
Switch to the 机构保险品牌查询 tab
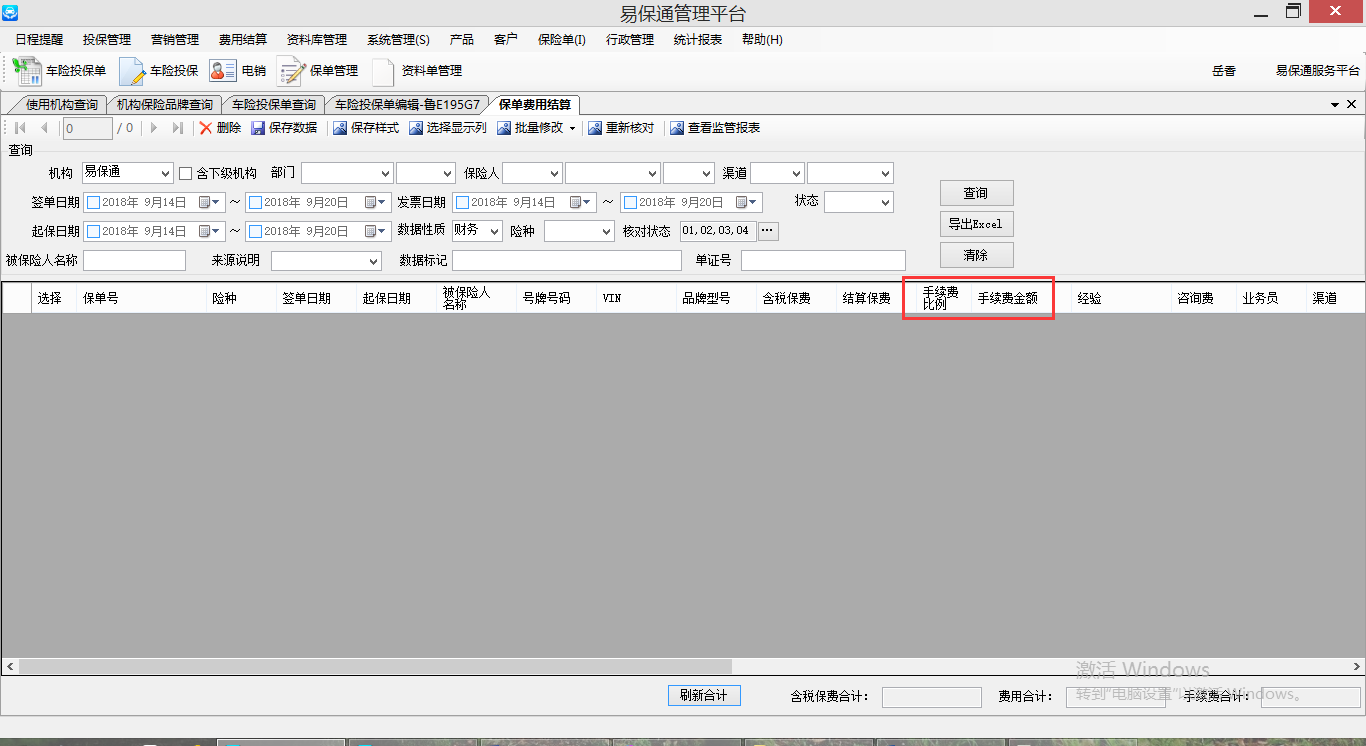[164, 104]
